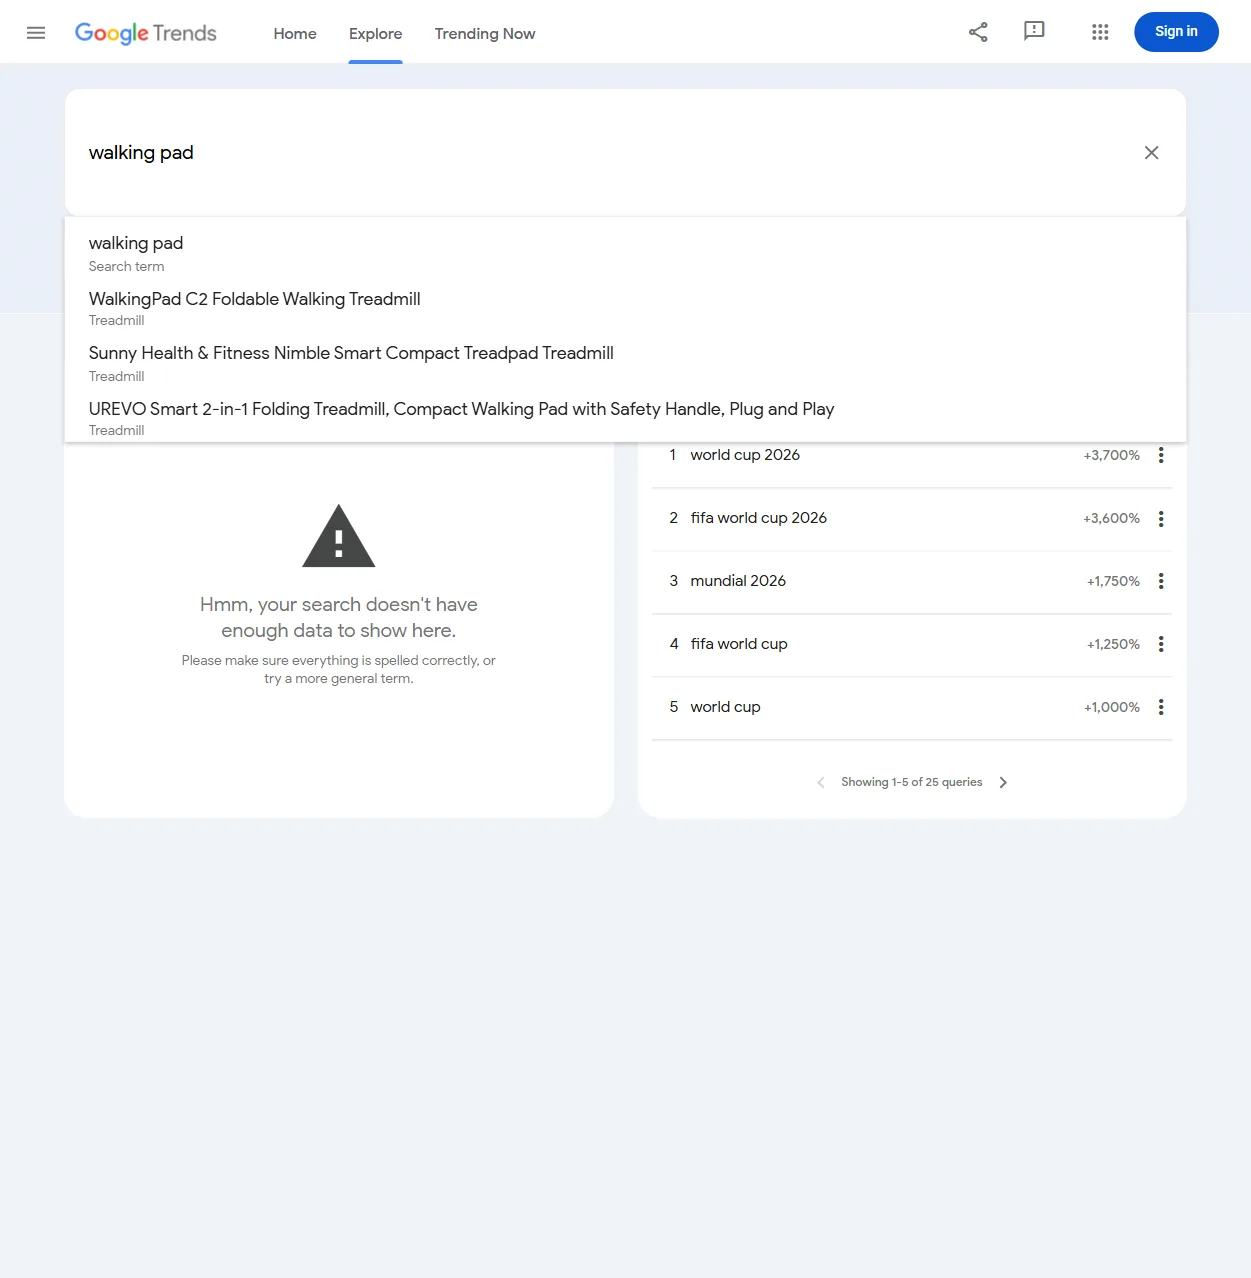Open more options for fifa world cup row

[1161, 644]
